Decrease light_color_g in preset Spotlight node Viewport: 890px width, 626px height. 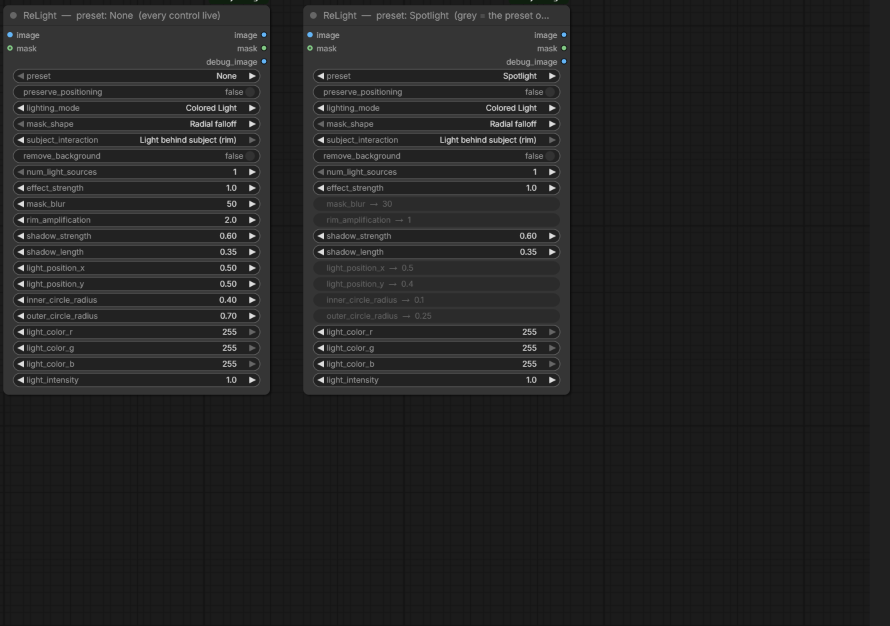(x=321, y=348)
